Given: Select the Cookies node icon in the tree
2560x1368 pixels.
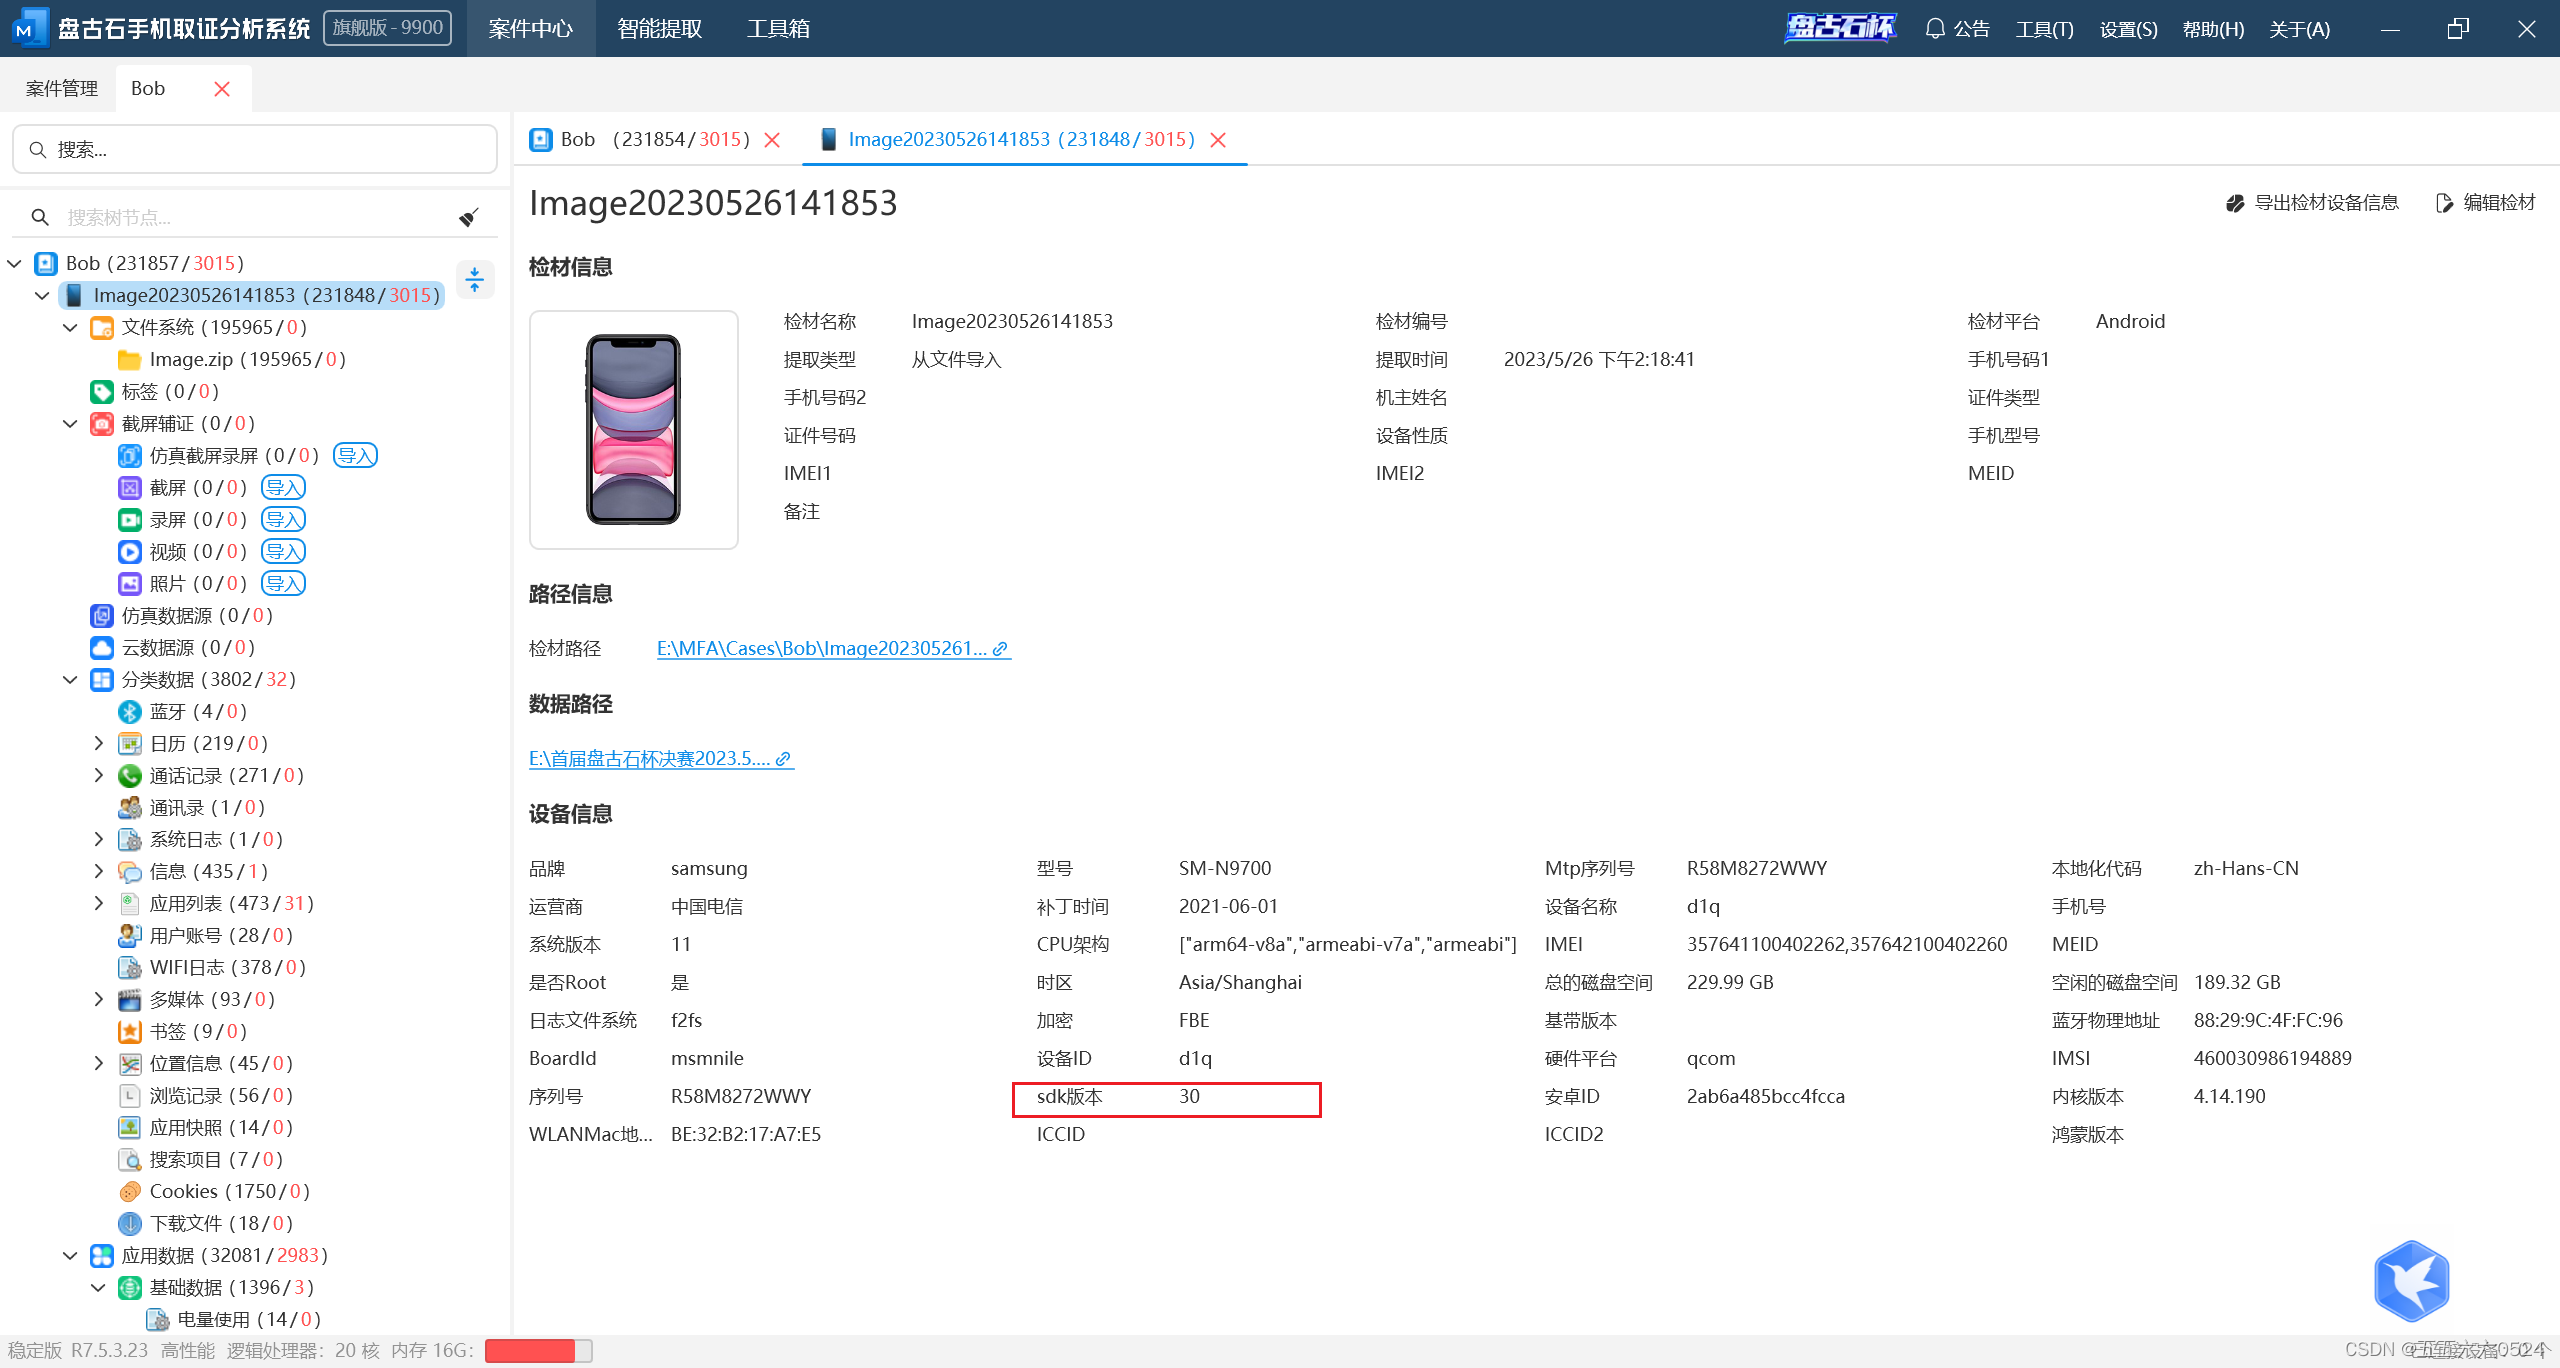Looking at the screenshot, I should point(130,1192).
